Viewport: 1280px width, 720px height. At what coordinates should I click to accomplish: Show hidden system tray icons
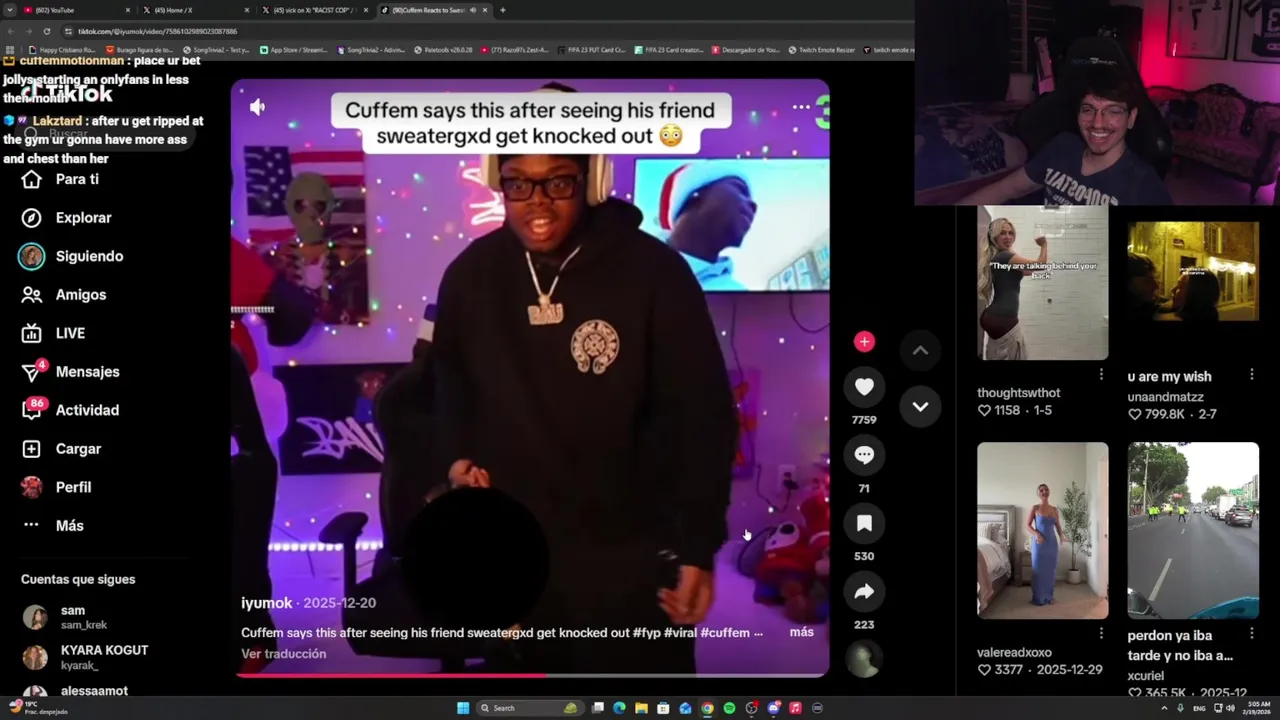[1165, 708]
